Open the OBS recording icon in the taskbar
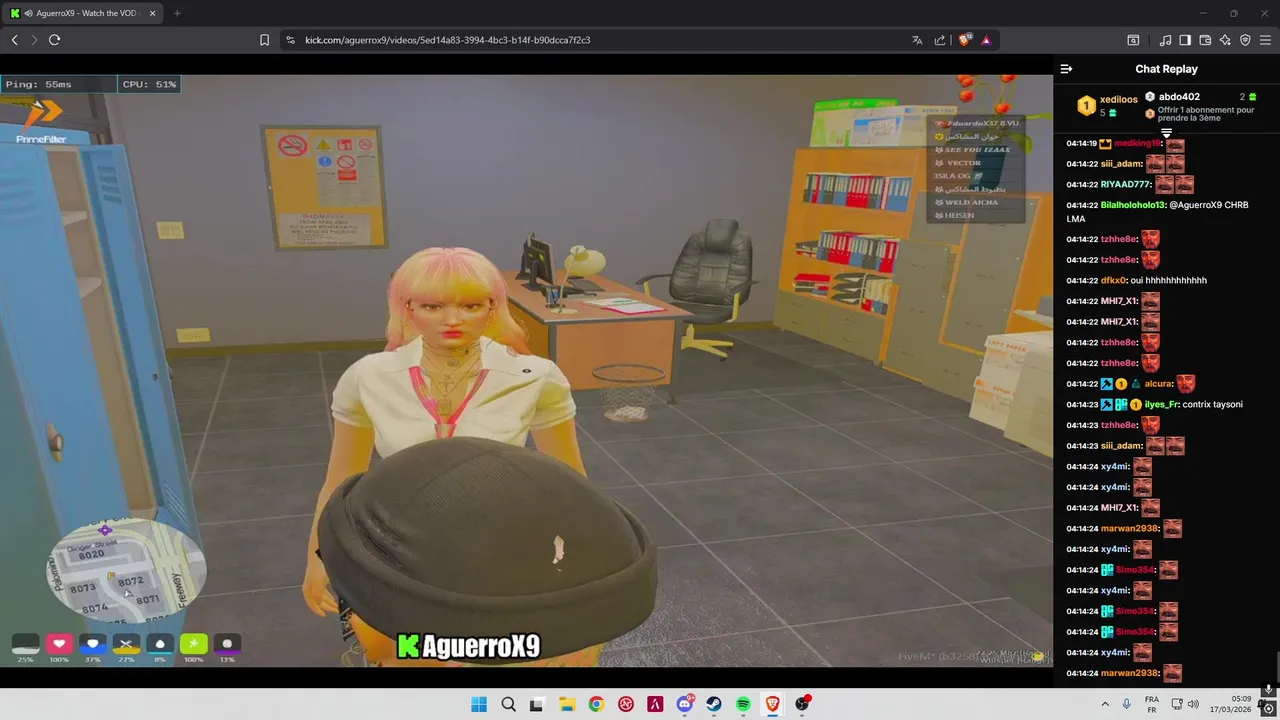This screenshot has height=720, width=1280. pos(802,704)
